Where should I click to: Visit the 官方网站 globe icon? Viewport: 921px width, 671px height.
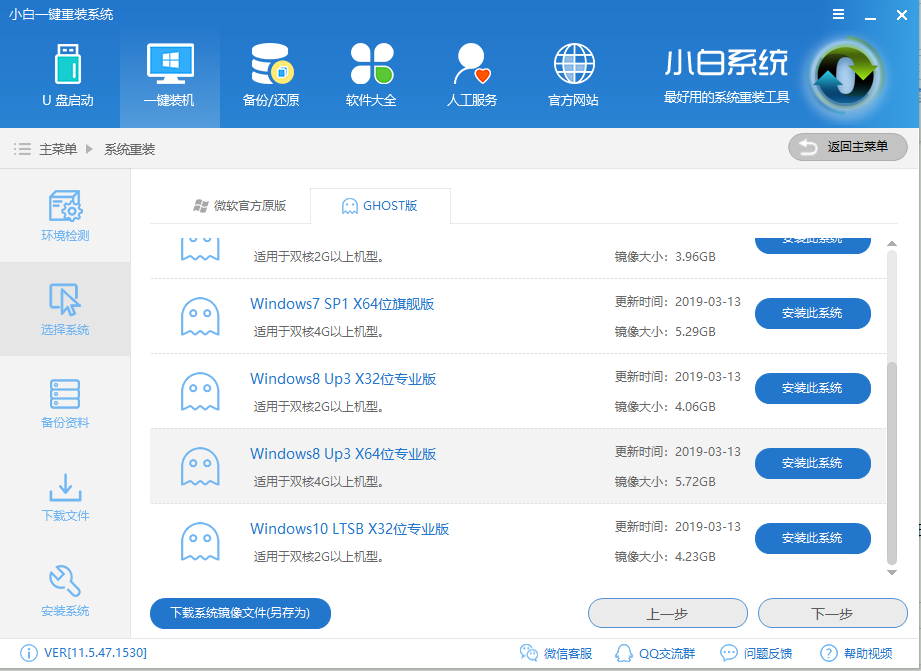574,75
